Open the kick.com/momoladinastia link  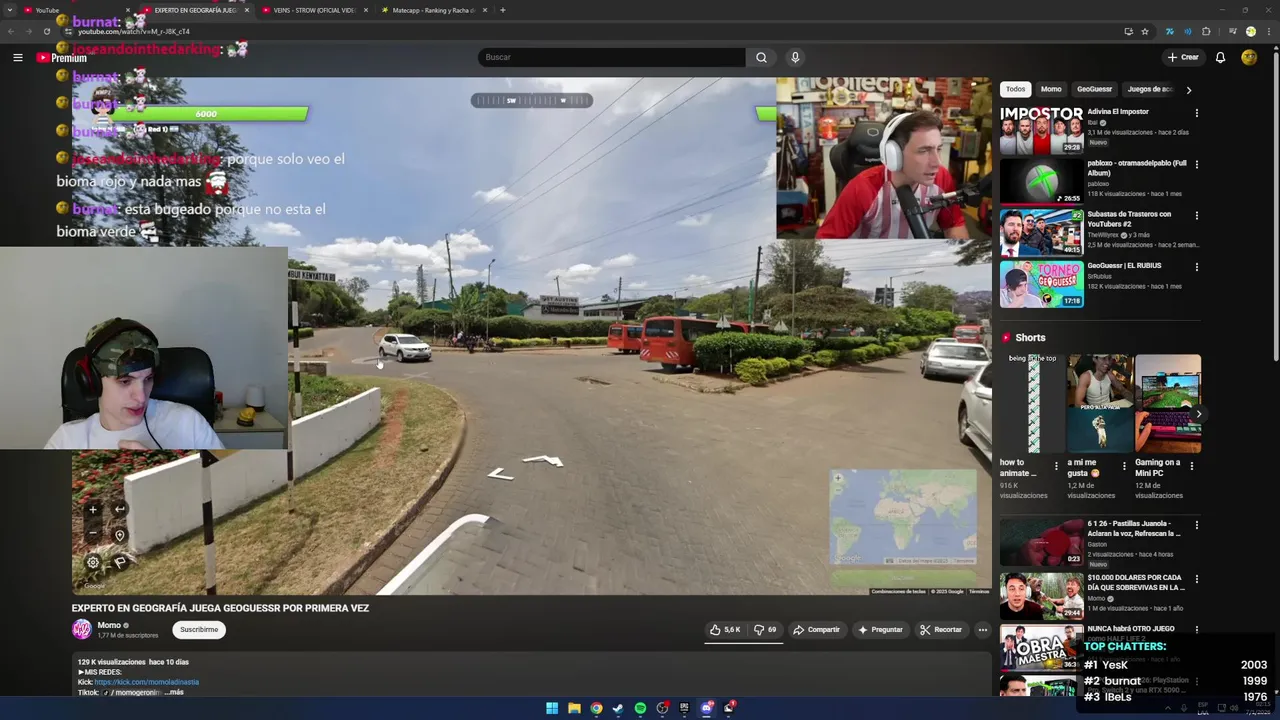146,682
